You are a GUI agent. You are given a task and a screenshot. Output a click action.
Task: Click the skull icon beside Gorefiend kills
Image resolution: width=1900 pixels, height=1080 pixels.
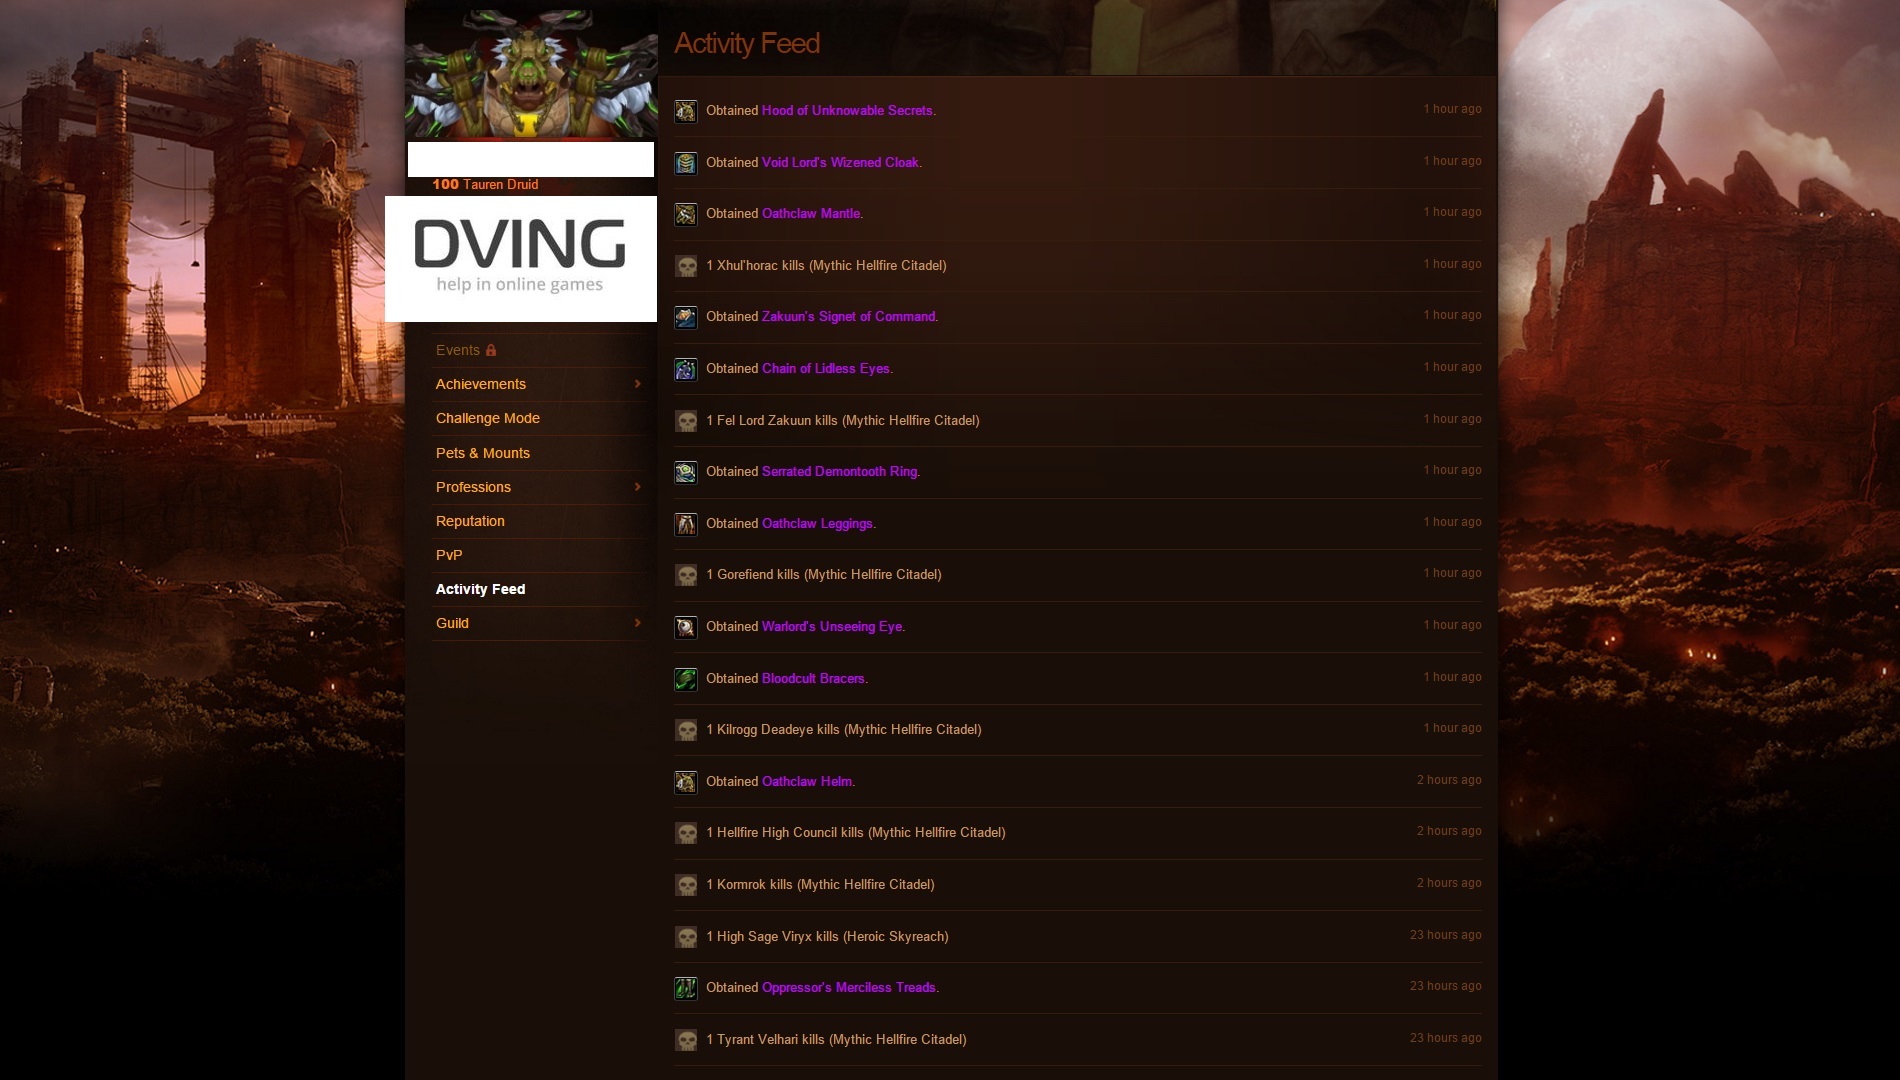[685, 575]
